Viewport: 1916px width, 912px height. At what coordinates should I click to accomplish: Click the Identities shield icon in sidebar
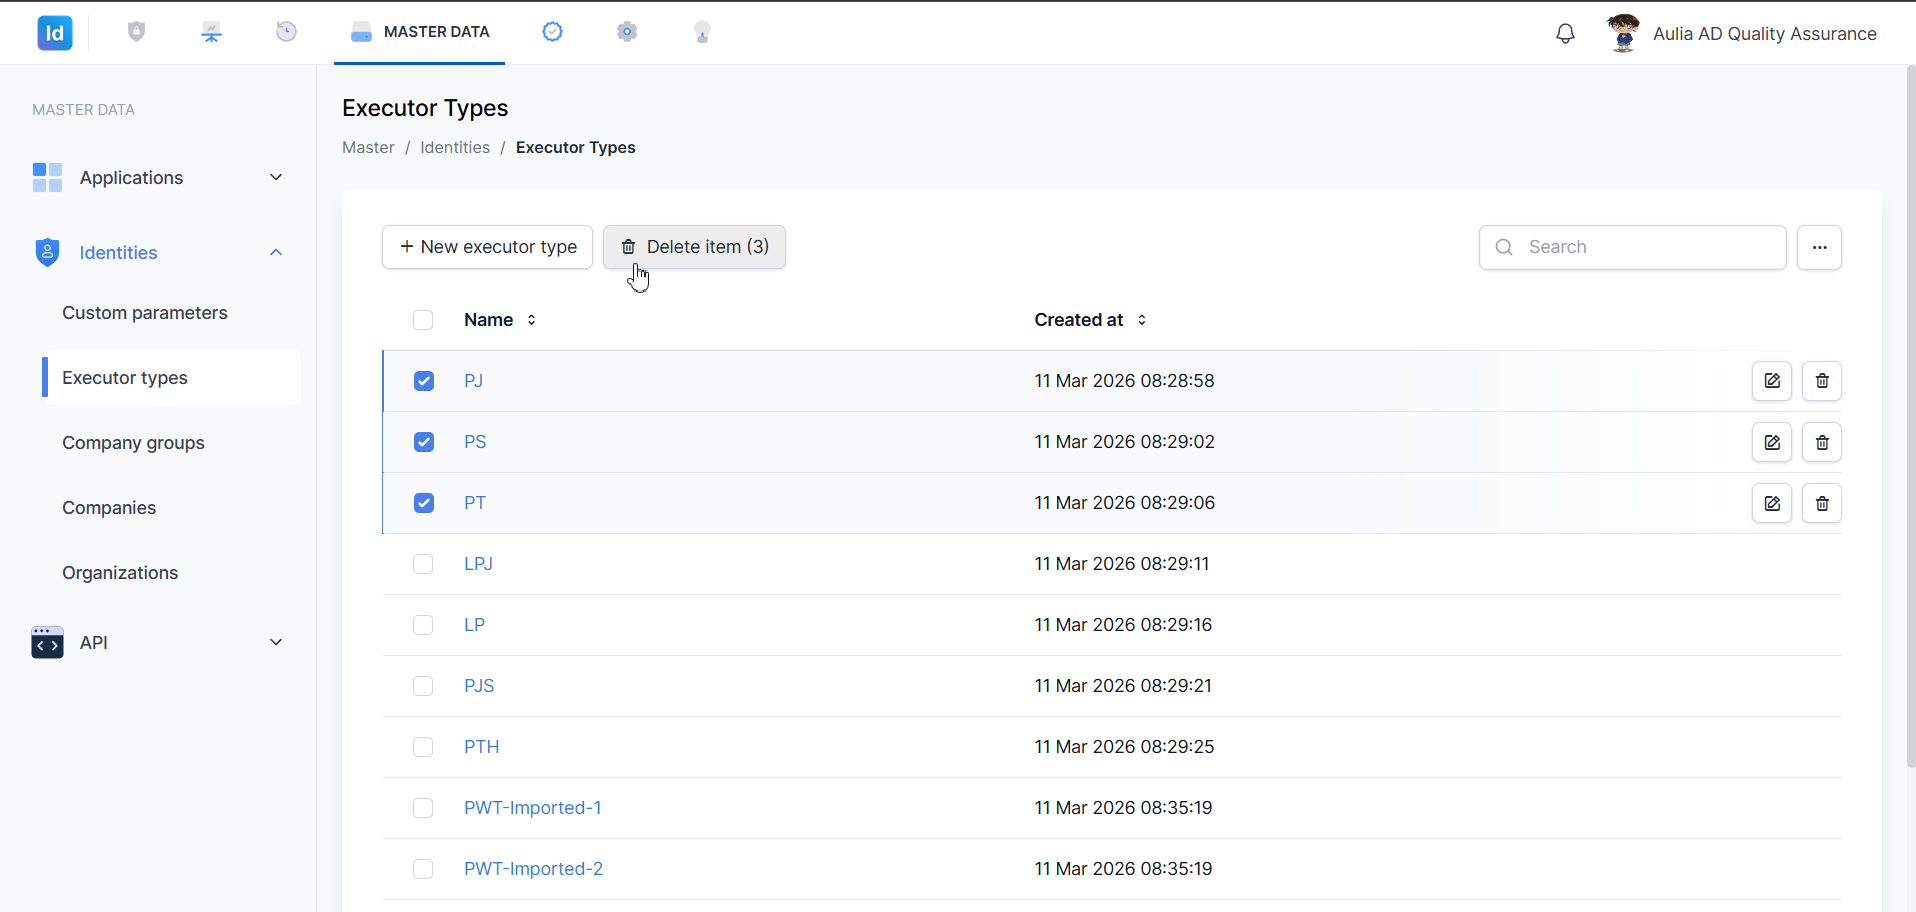(47, 252)
